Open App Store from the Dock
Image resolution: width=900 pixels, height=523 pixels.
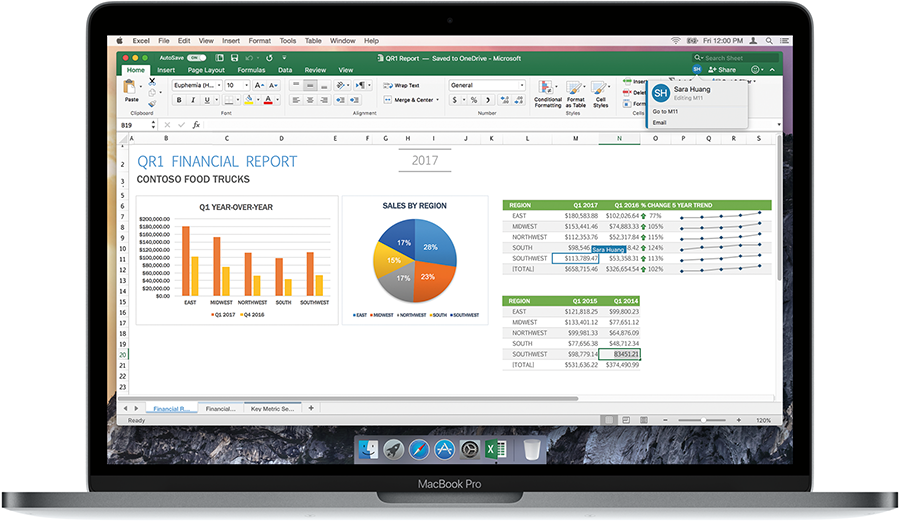pyautogui.click(x=444, y=449)
